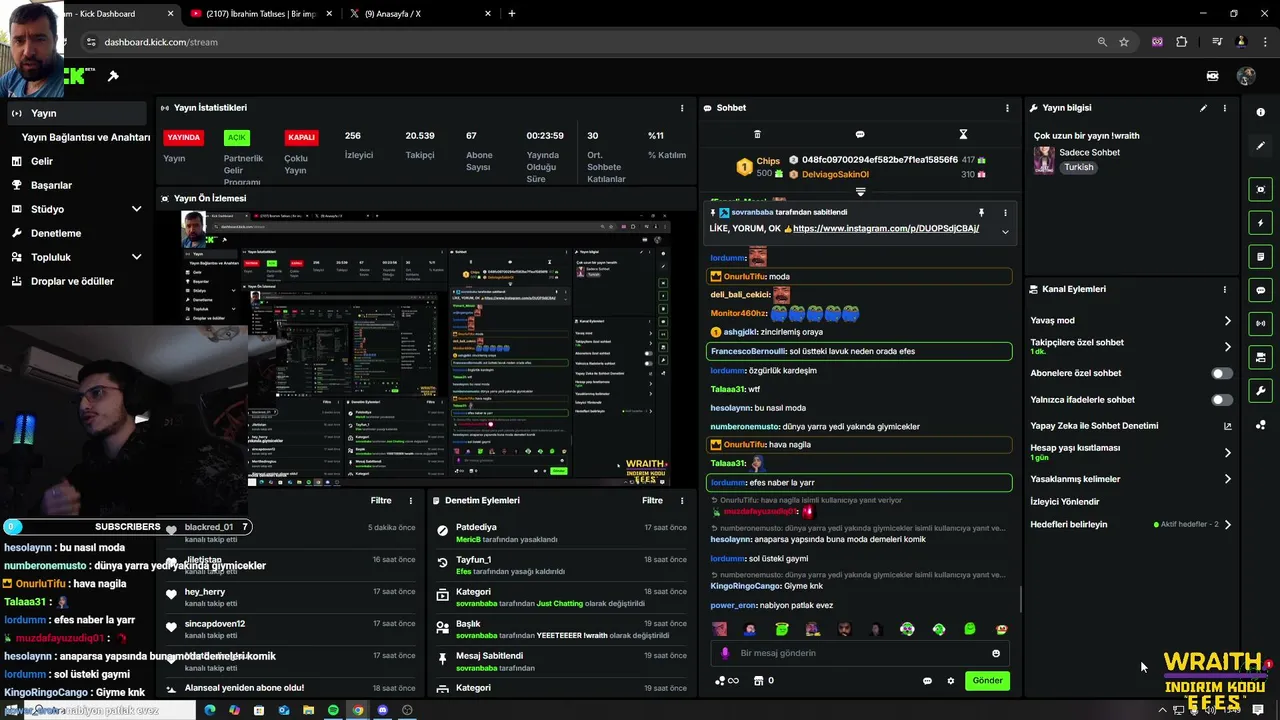Open Filtre in Denetim Eylemleri panel
This screenshot has height=720, width=1280.
(x=652, y=500)
